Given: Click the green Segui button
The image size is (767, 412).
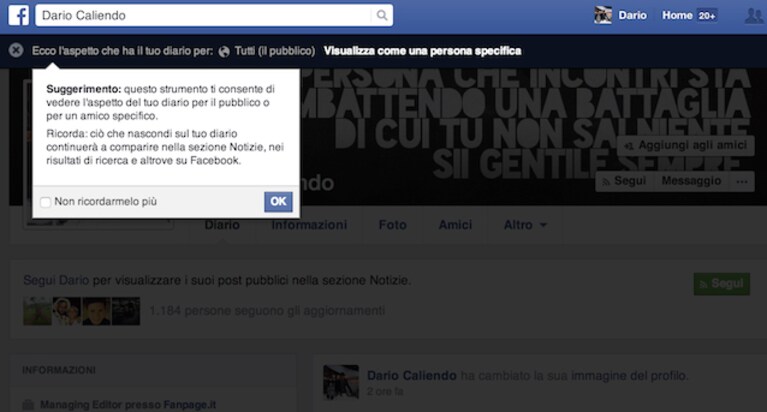Looking at the screenshot, I should [x=722, y=284].
